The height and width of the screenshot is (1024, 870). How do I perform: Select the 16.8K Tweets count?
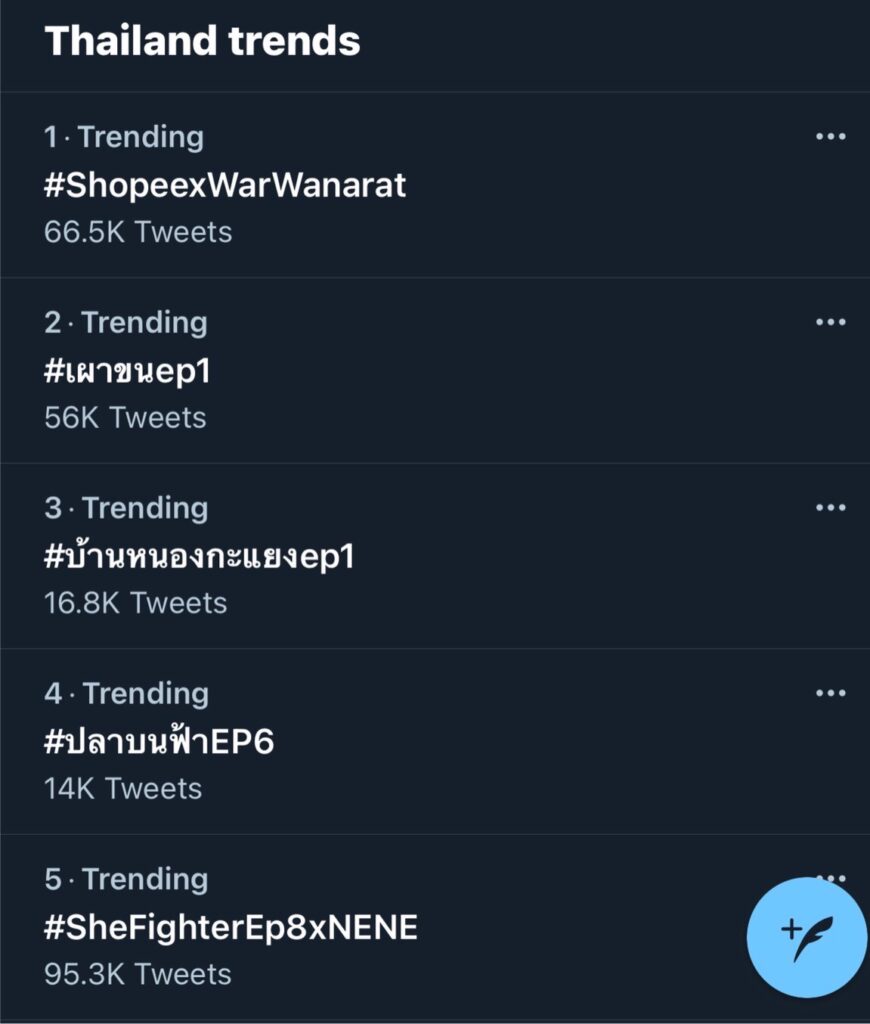pos(135,603)
